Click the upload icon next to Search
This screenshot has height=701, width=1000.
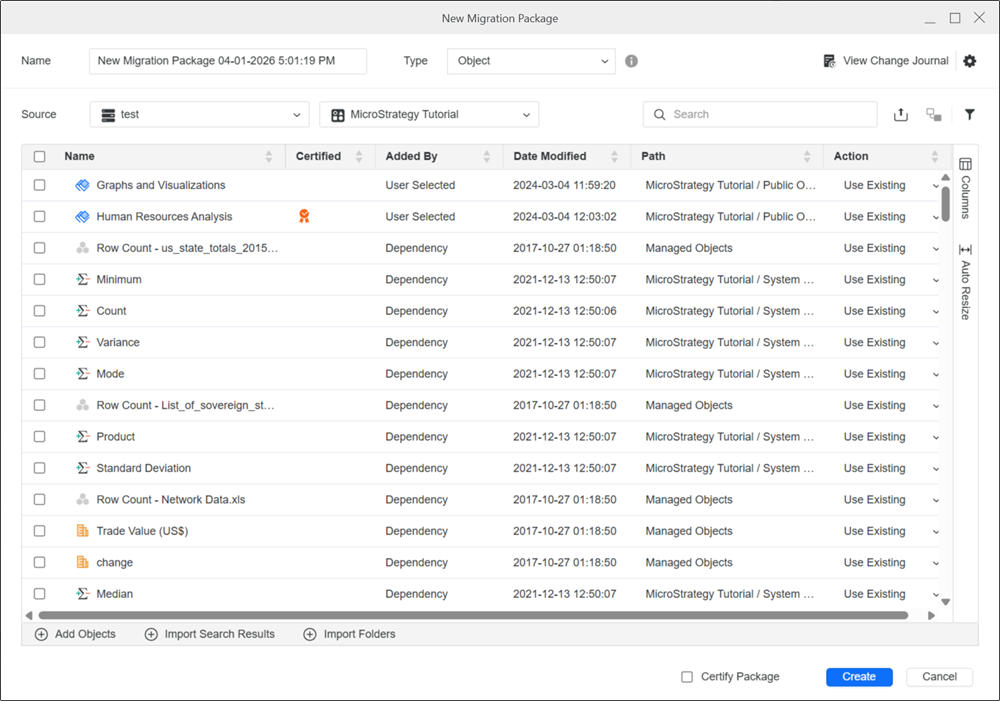pos(900,115)
